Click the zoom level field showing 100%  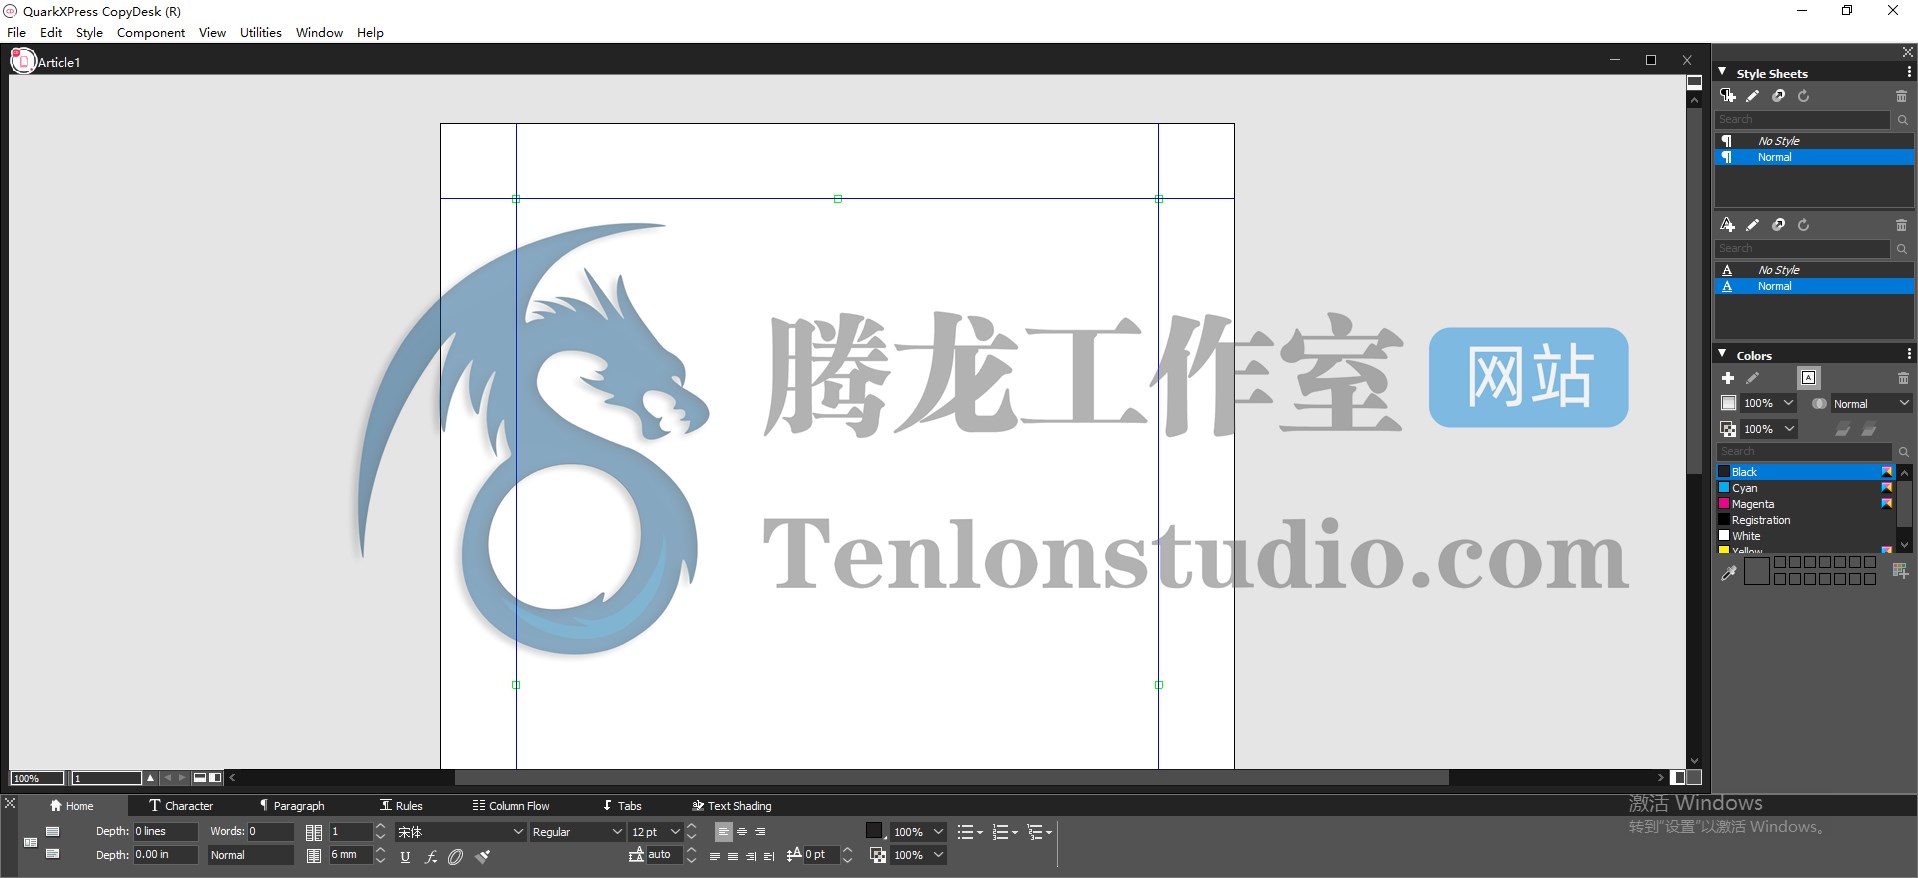[x=37, y=778]
